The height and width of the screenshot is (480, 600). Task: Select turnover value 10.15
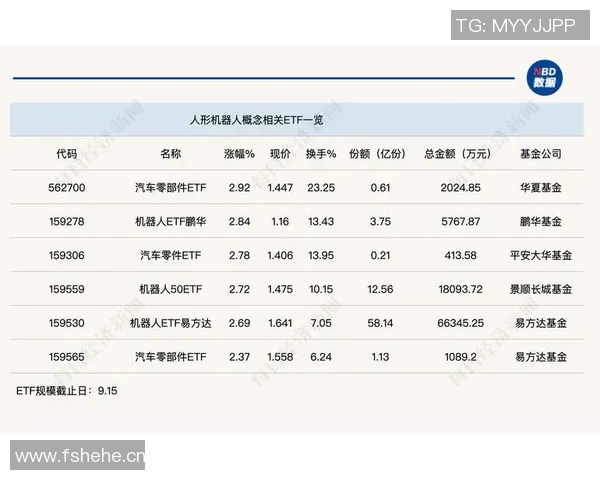click(321, 289)
